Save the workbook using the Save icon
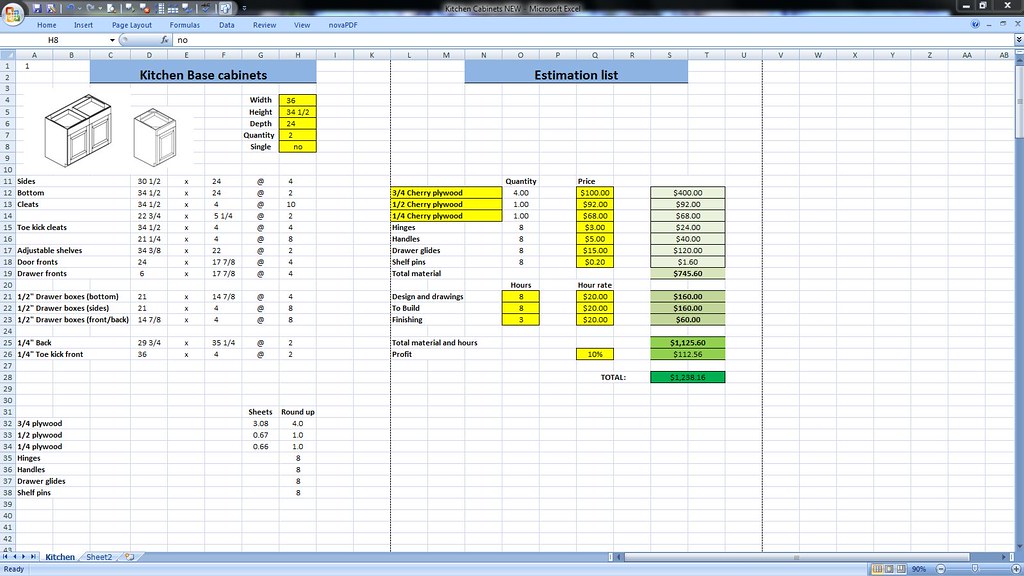The width and height of the screenshot is (1024, 576). pyautogui.click(x=38, y=7)
